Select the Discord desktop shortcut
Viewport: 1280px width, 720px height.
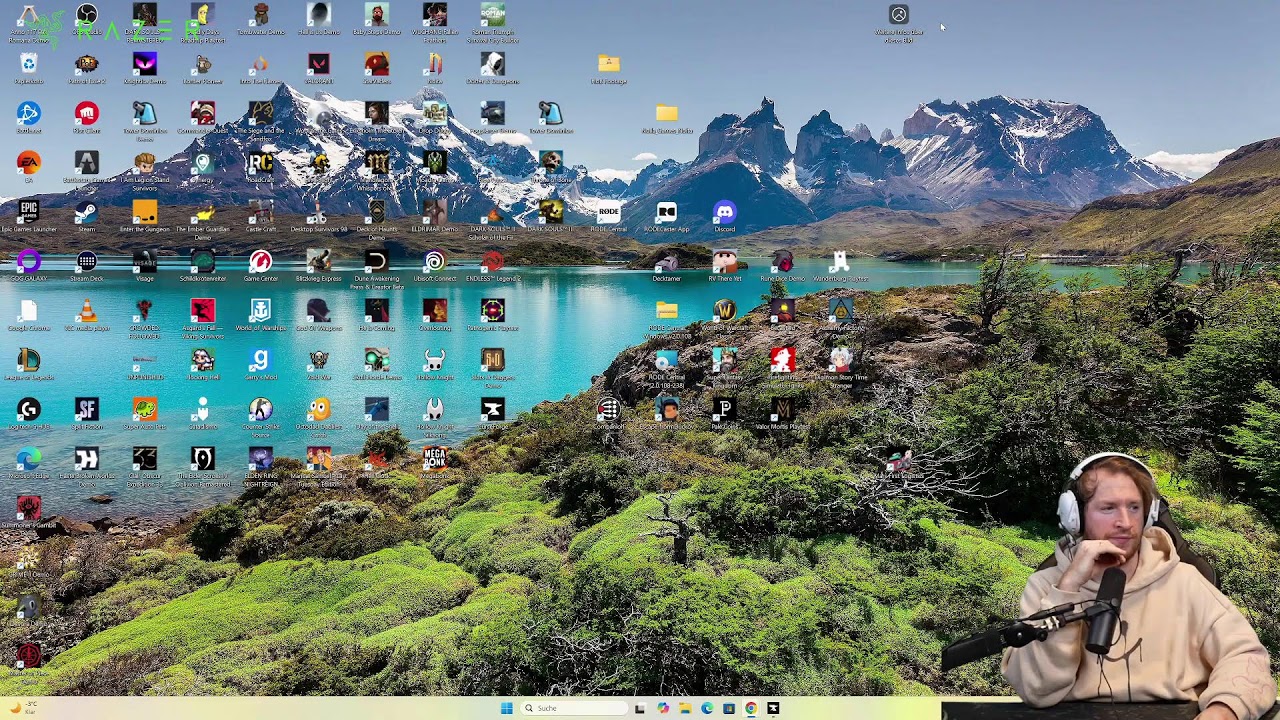click(725, 211)
